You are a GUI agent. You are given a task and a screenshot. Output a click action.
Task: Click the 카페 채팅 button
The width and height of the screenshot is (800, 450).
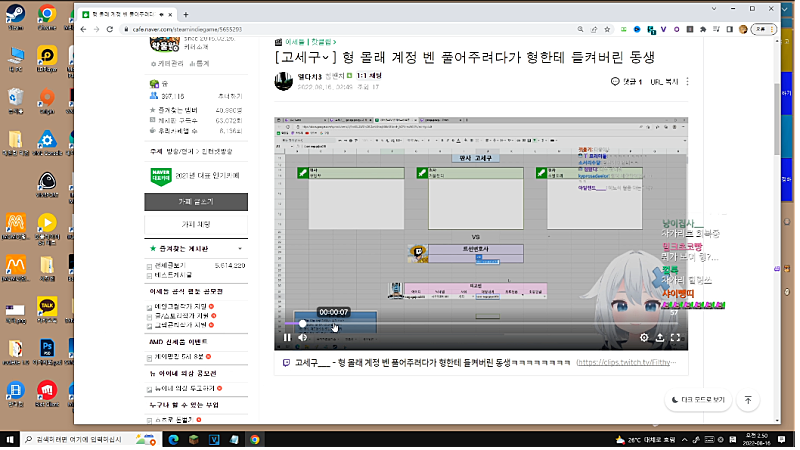pyautogui.click(x=196, y=224)
